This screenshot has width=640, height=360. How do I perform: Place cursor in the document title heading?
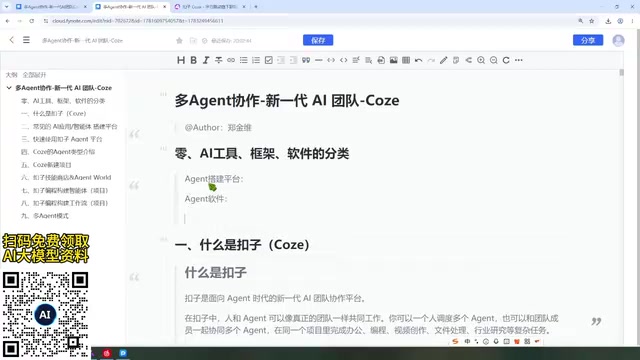[x=287, y=100]
